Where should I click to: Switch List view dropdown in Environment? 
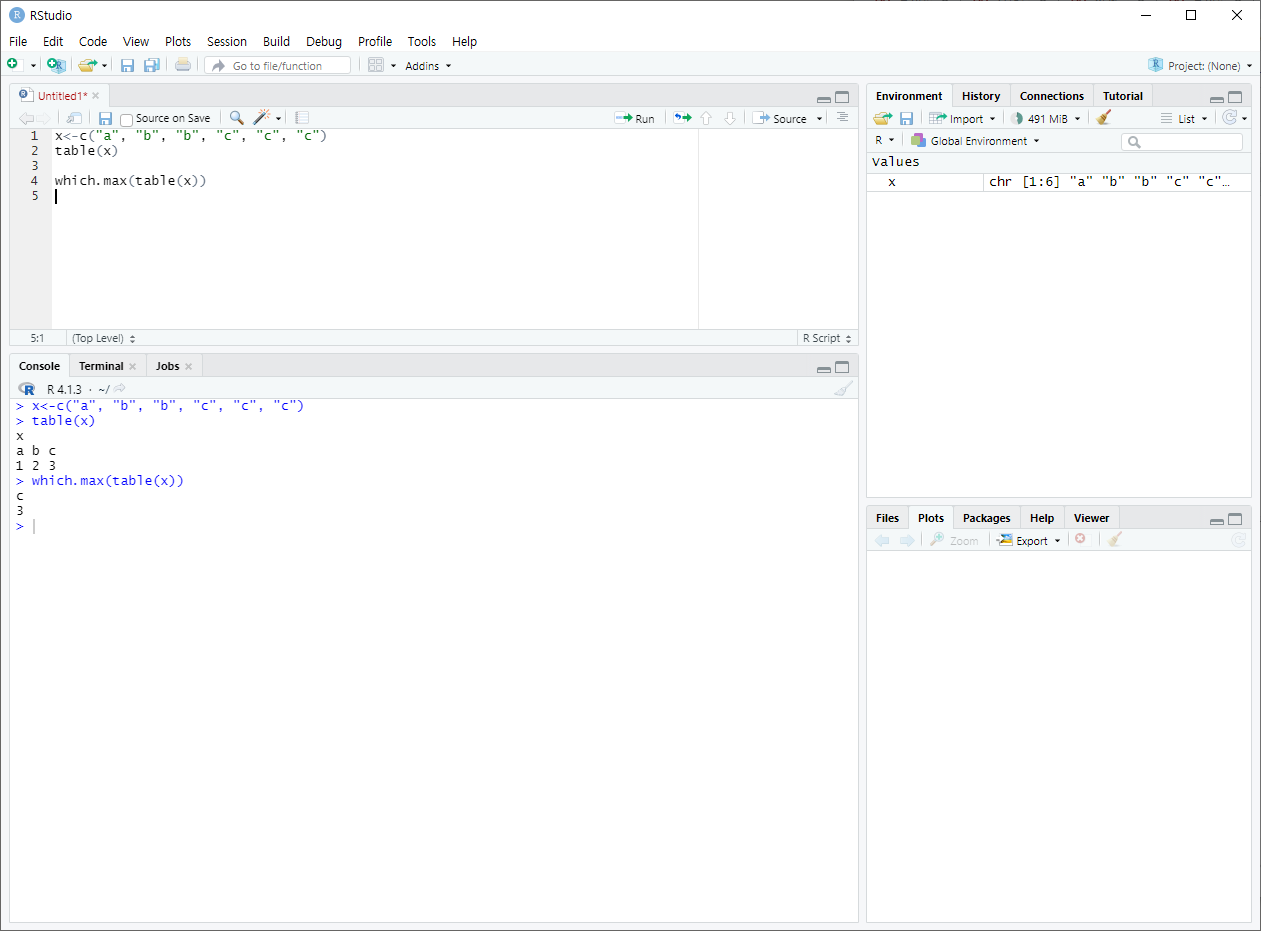click(x=1184, y=118)
